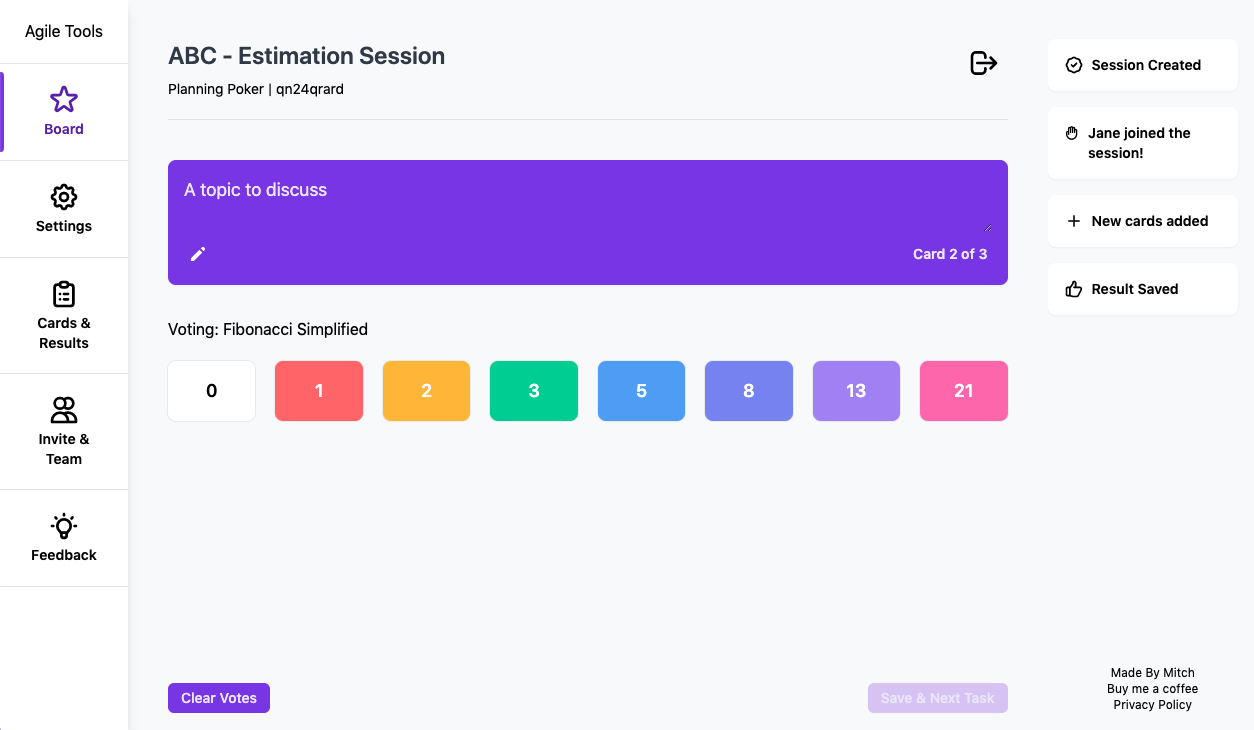Click the Clear Votes button

click(218, 697)
